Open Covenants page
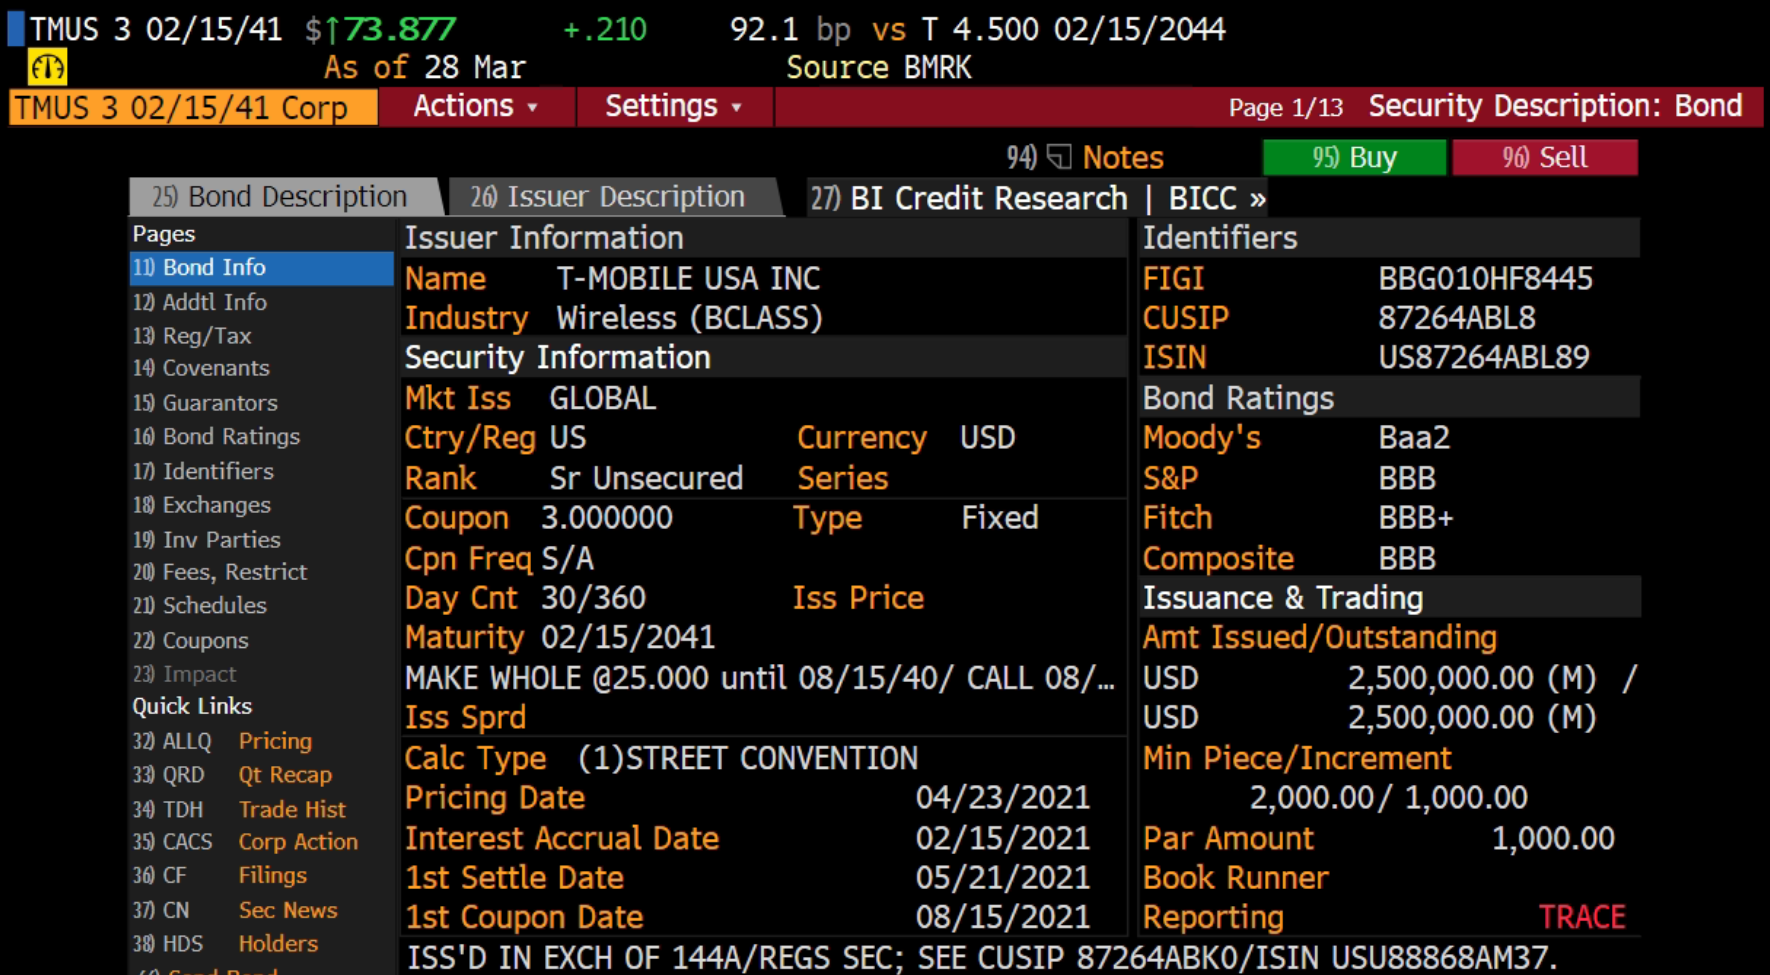The width and height of the screenshot is (1770, 975). [x=201, y=368]
